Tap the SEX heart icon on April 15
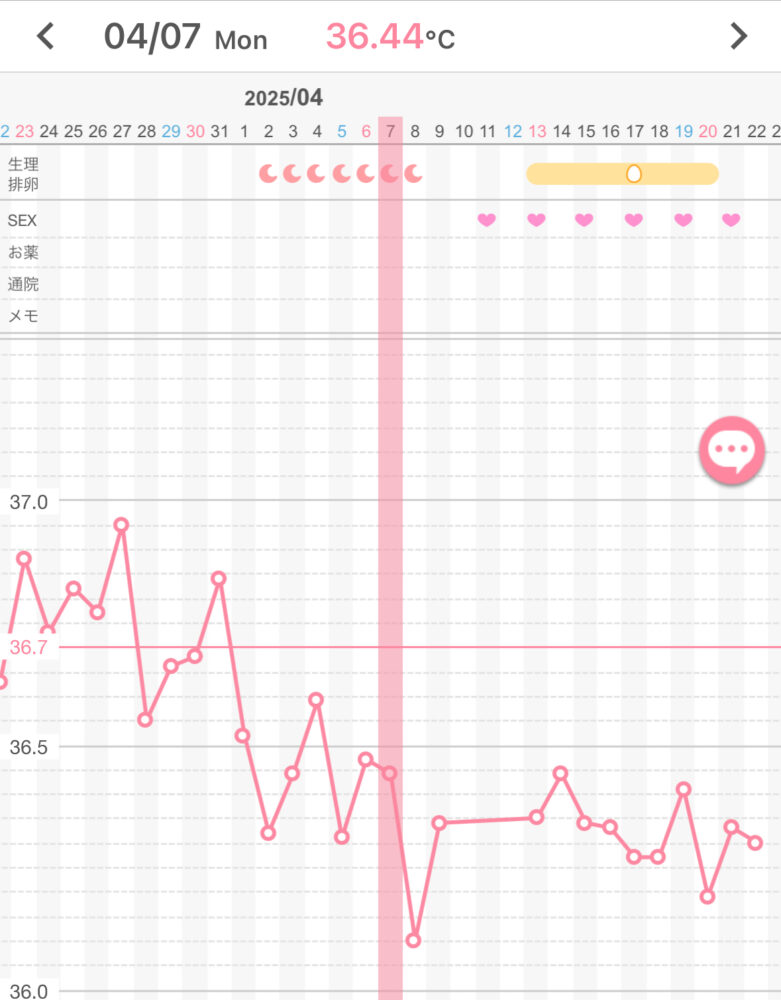Image resolution: width=781 pixels, height=1000 pixels. (x=584, y=219)
